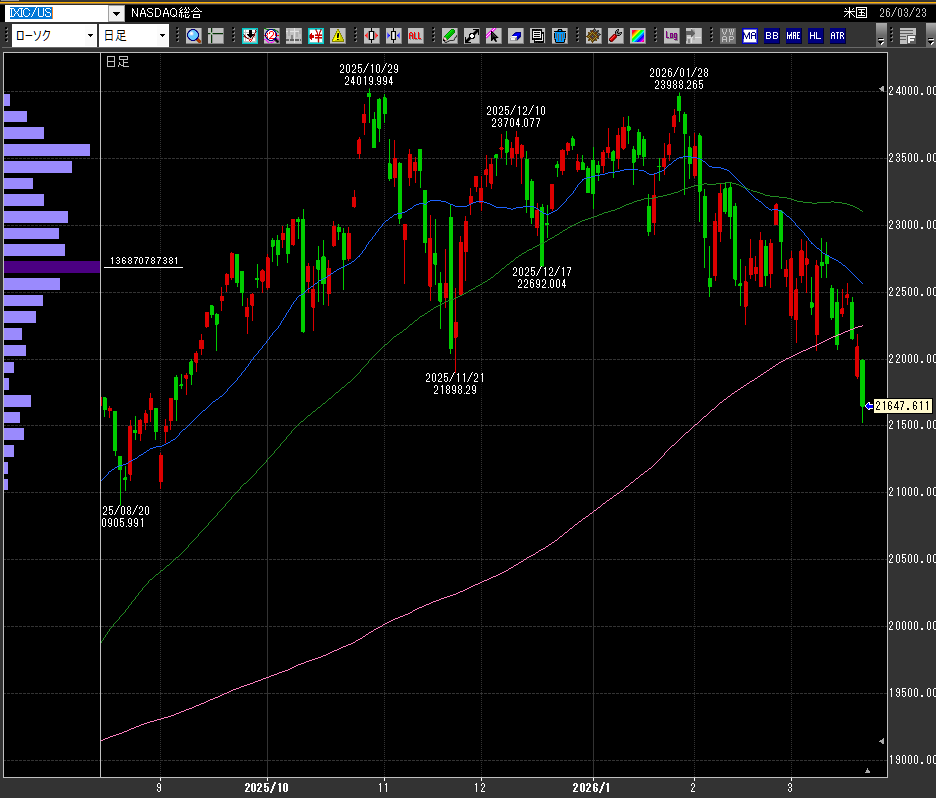Click the IXIC/US symbol input field
Viewport: 936px width, 798px height.
(x=57, y=13)
